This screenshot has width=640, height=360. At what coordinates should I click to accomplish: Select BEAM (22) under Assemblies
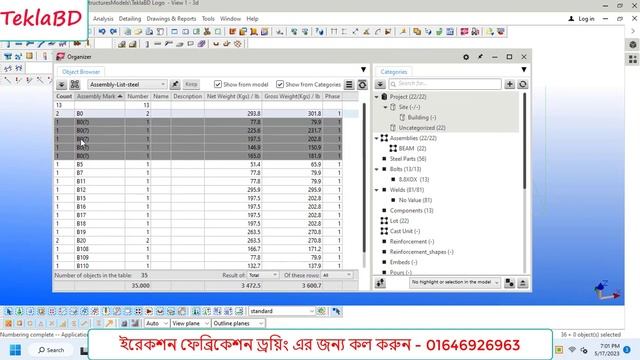tap(412, 149)
